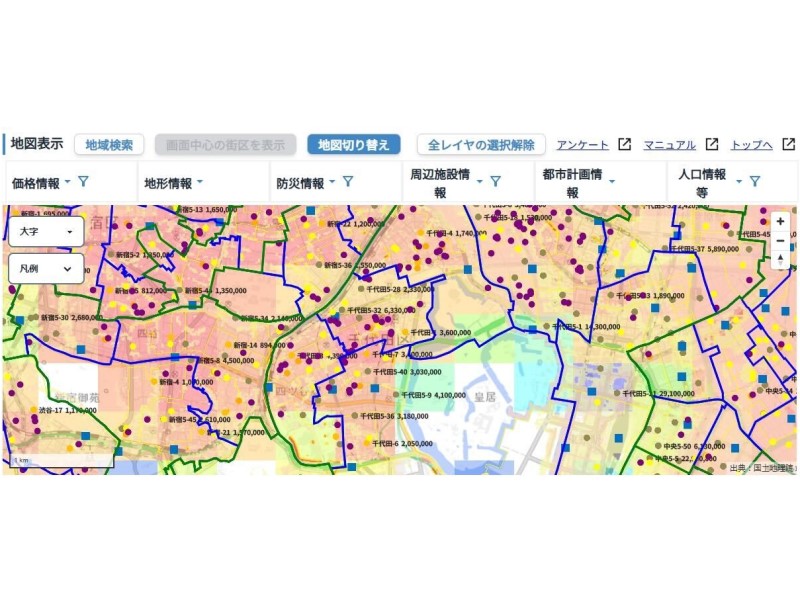Viewport: 800px width, 600px height.
Task: Click the external link icon beside アンケート
Action: (x=625, y=144)
